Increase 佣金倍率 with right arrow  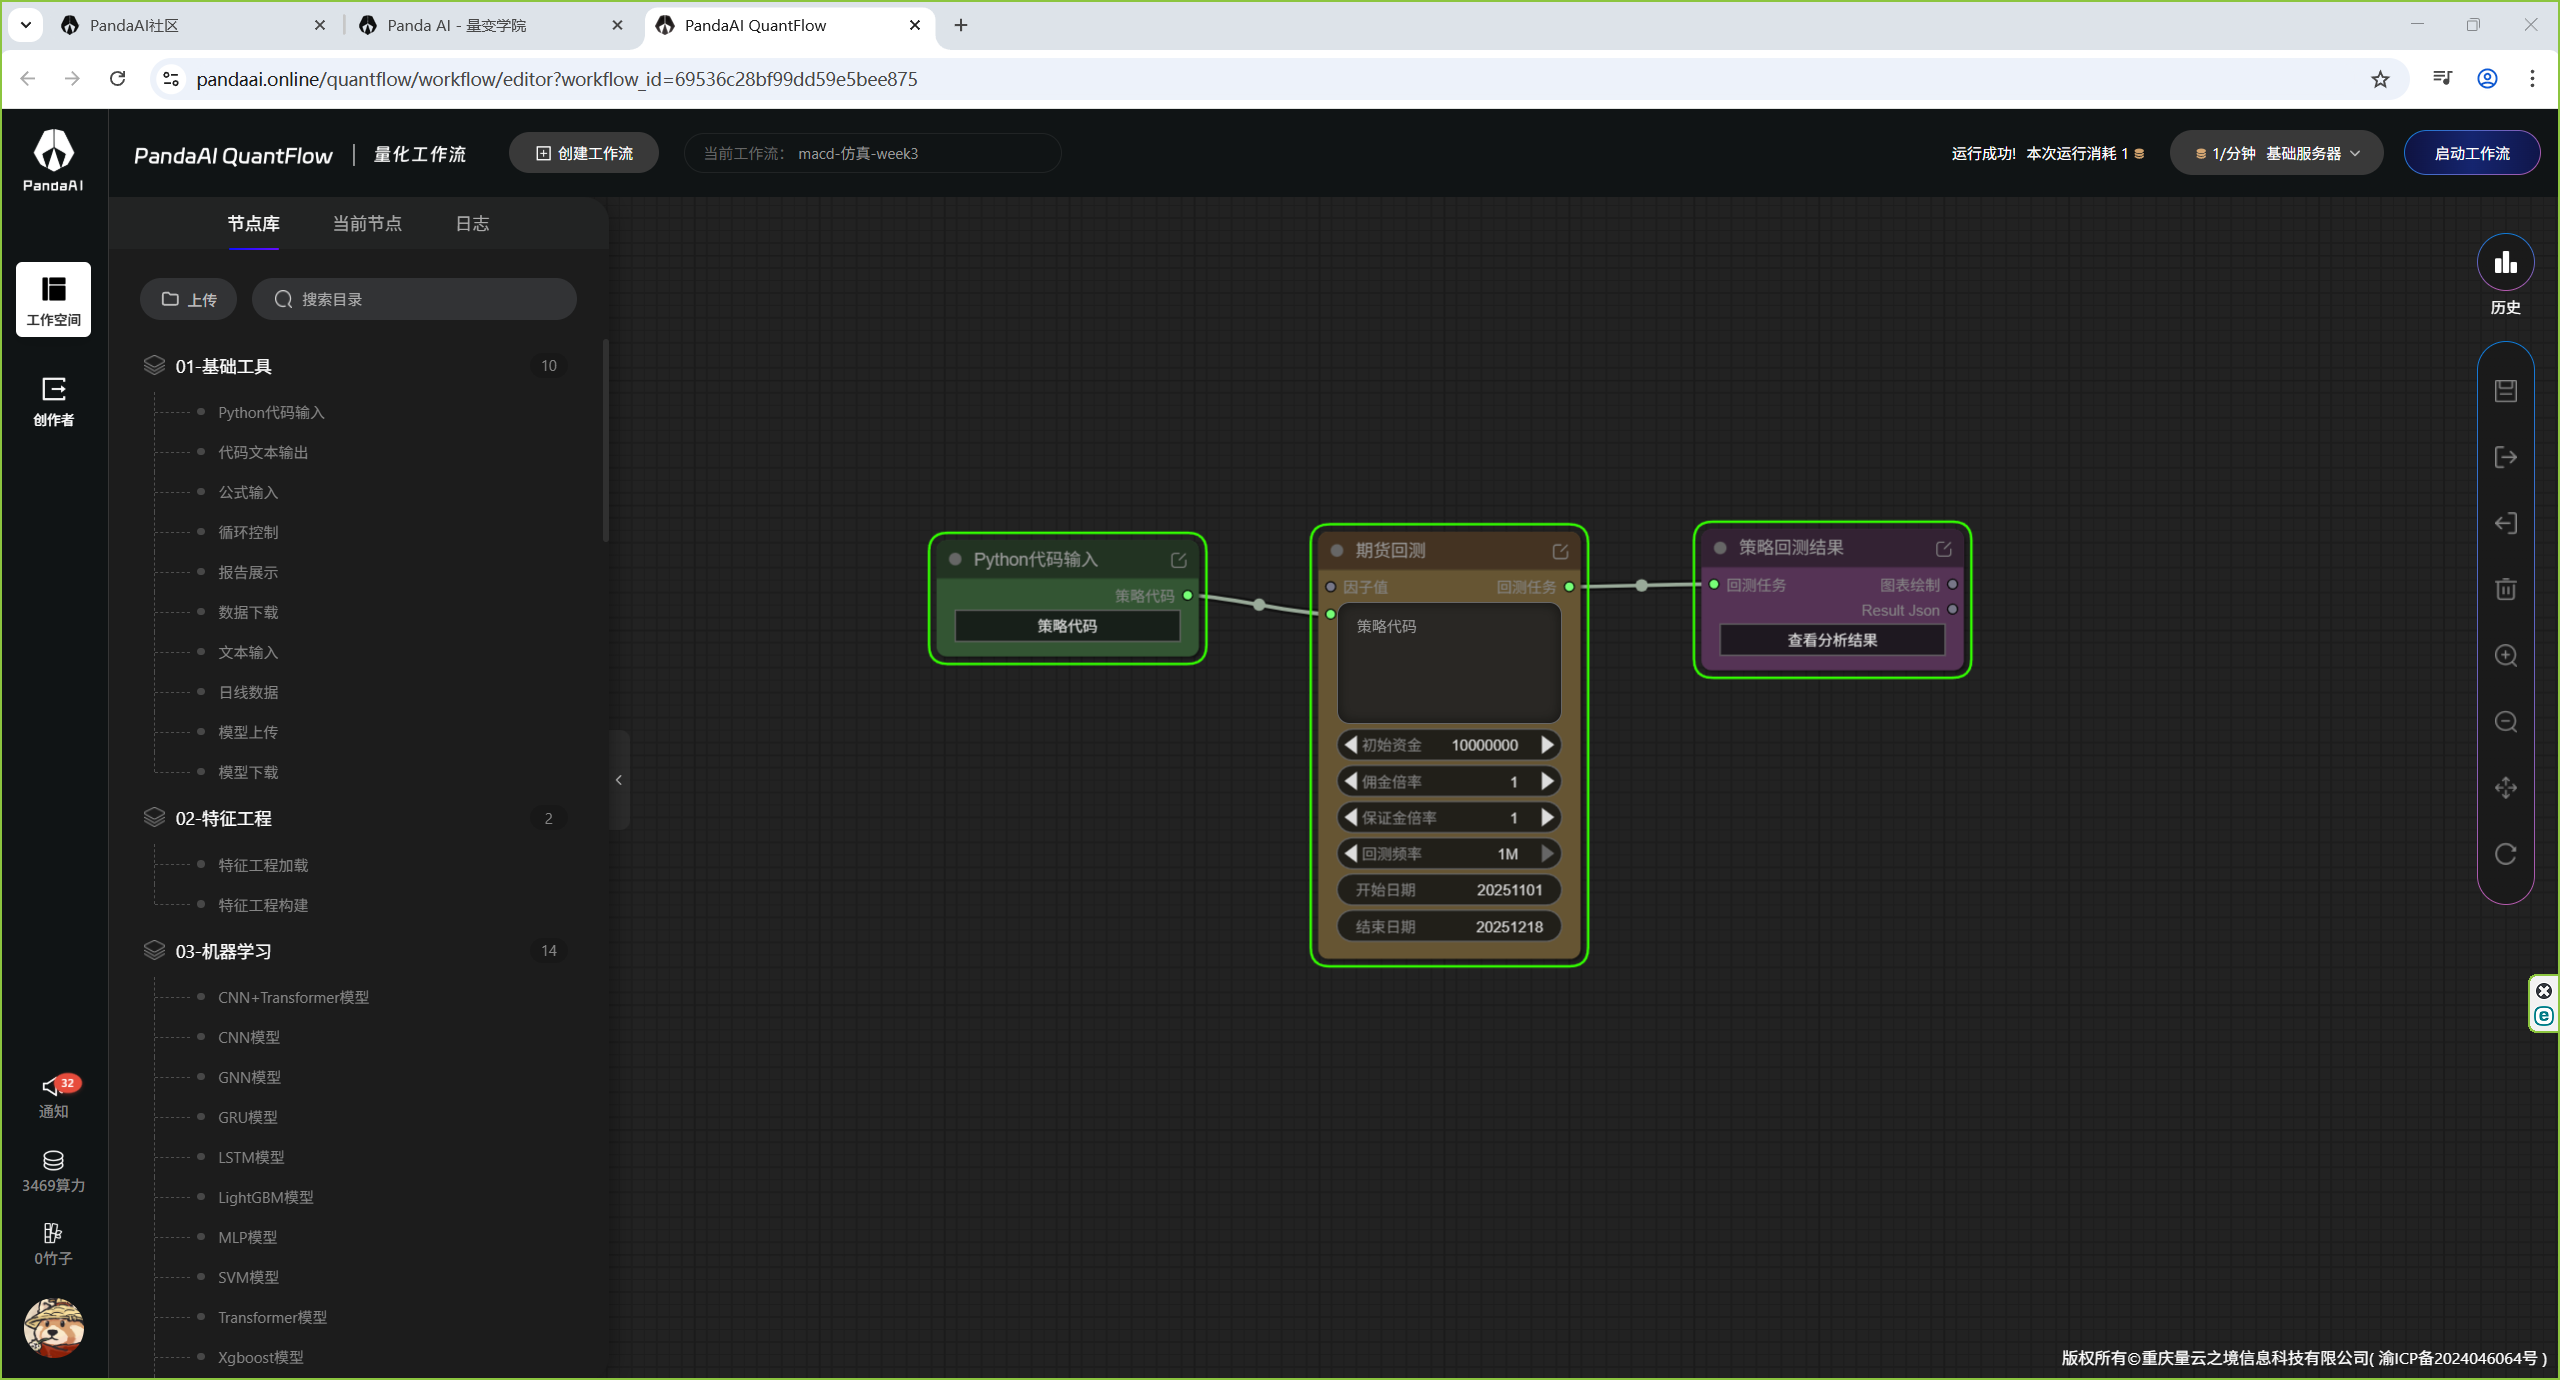click(x=1547, y=781)
